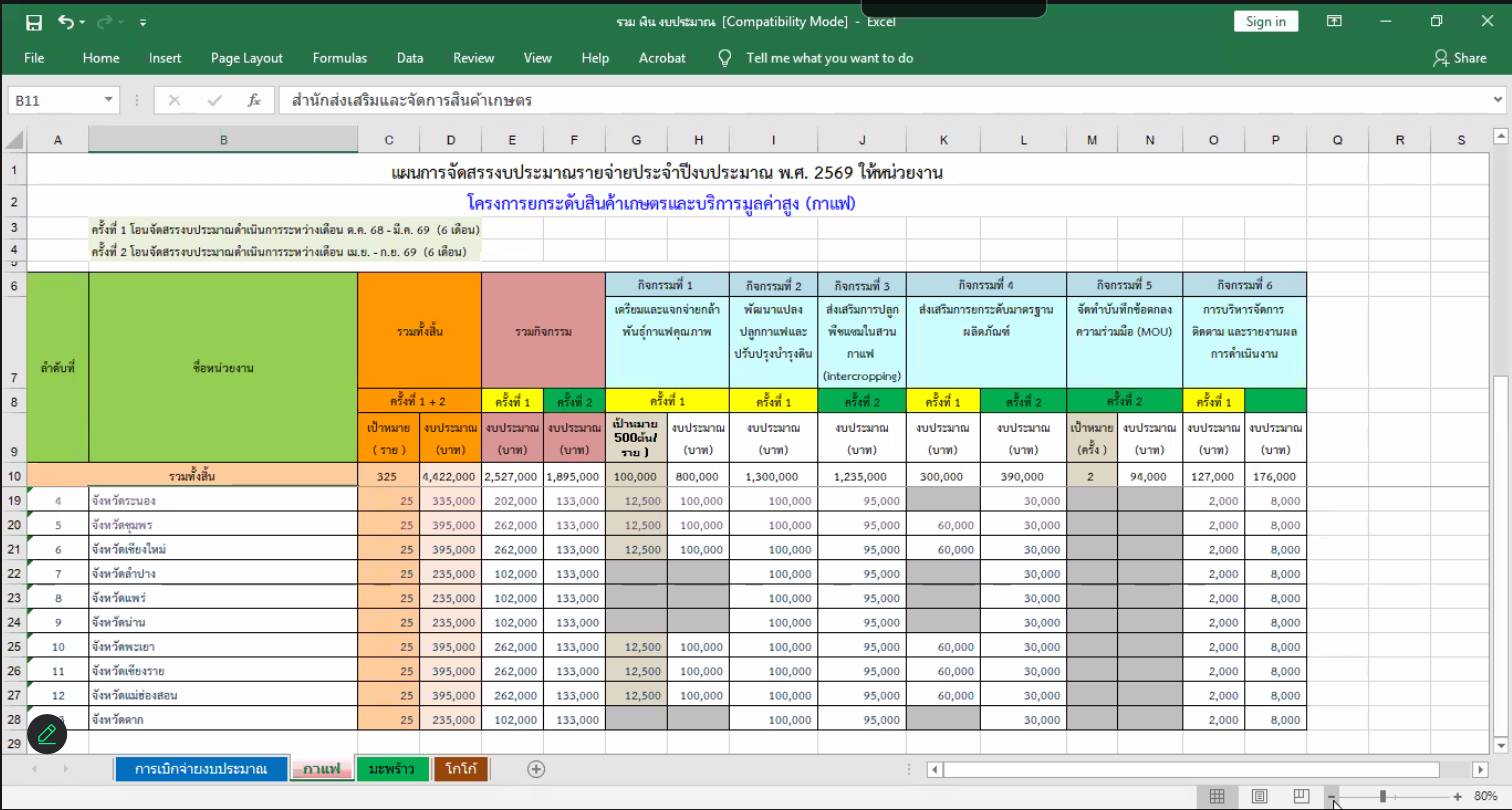This screenshot has width=1512, height=810.
Task: Open the Formulas ribbon tab
Action: pos(339,58)
